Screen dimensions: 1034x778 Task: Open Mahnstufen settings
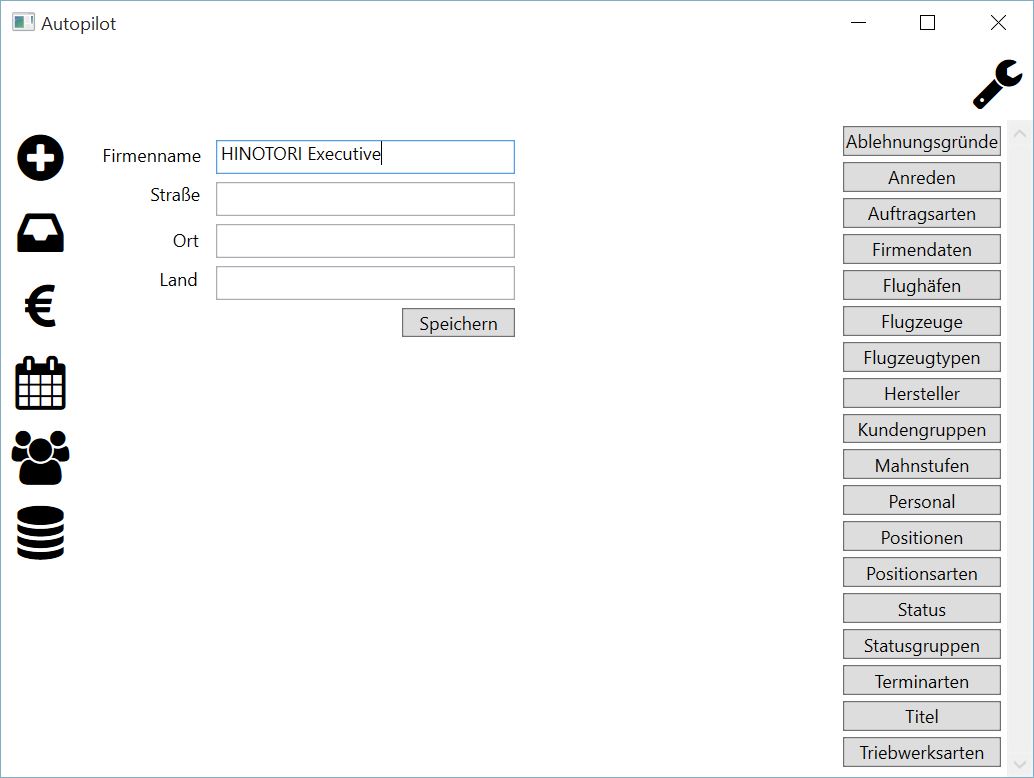pyautogui.click(x=922, y=465)
